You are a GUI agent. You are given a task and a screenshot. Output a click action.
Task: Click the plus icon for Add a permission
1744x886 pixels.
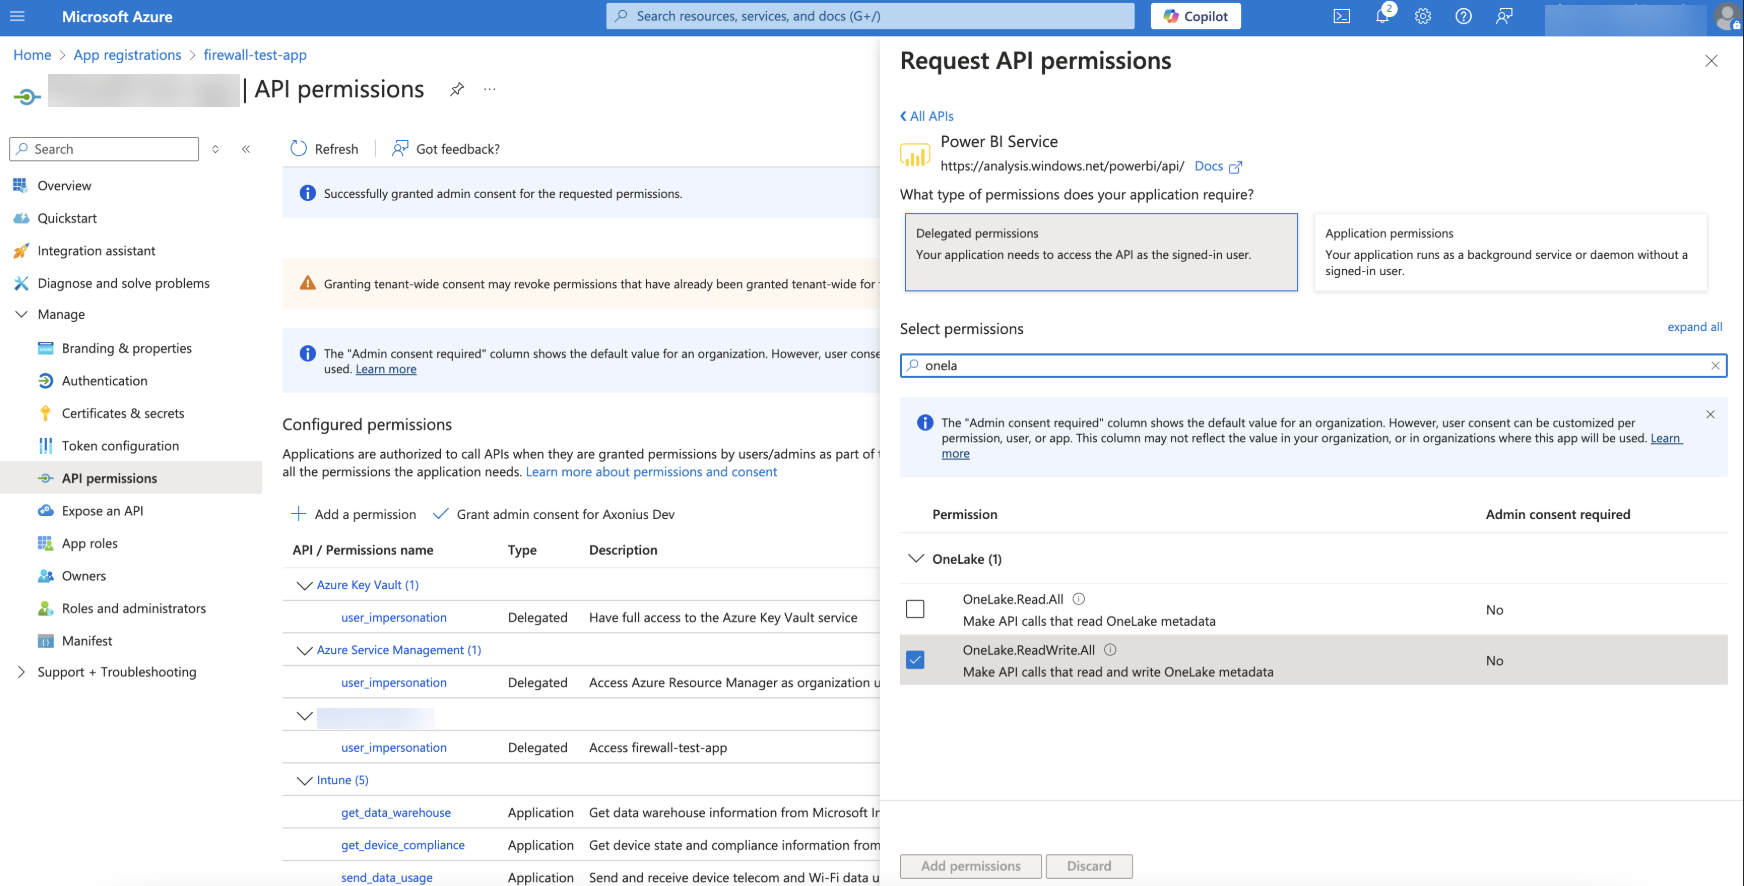(299, 514)
